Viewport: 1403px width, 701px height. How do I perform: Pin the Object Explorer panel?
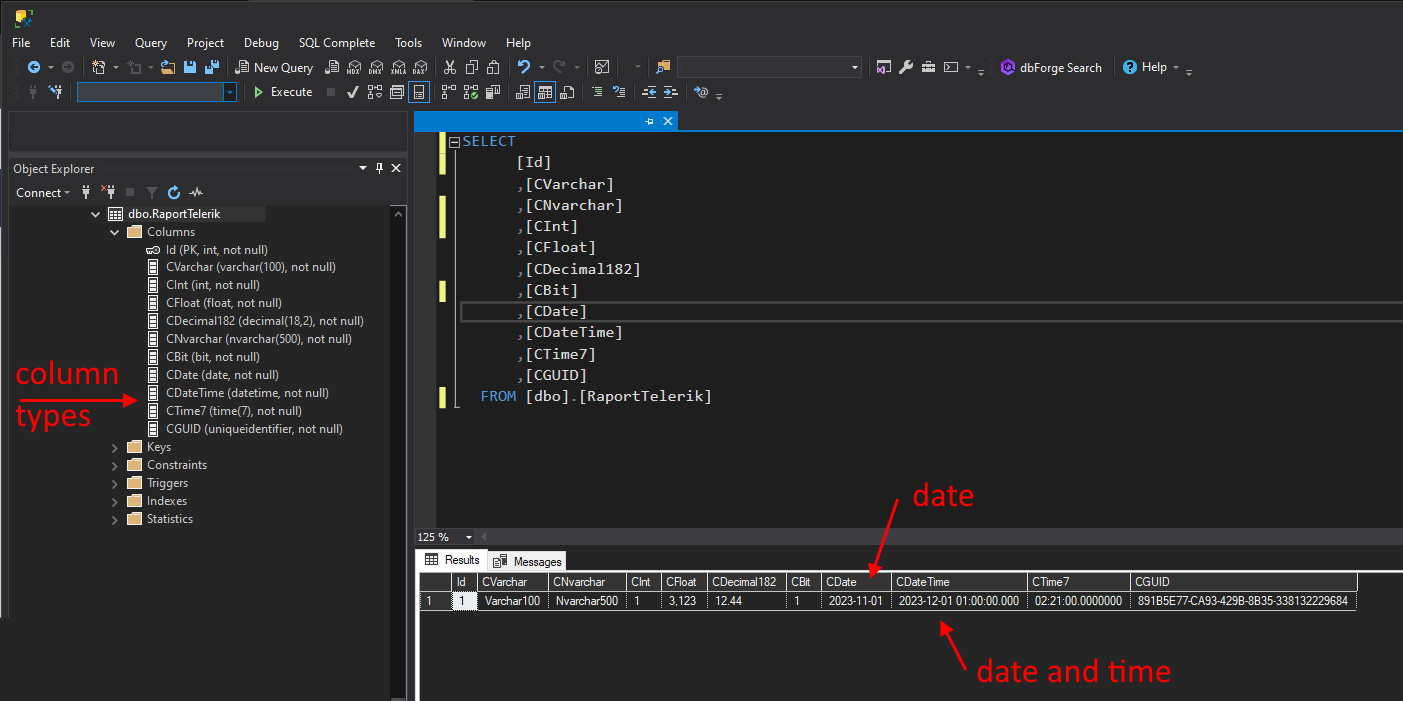coord(379,169)
